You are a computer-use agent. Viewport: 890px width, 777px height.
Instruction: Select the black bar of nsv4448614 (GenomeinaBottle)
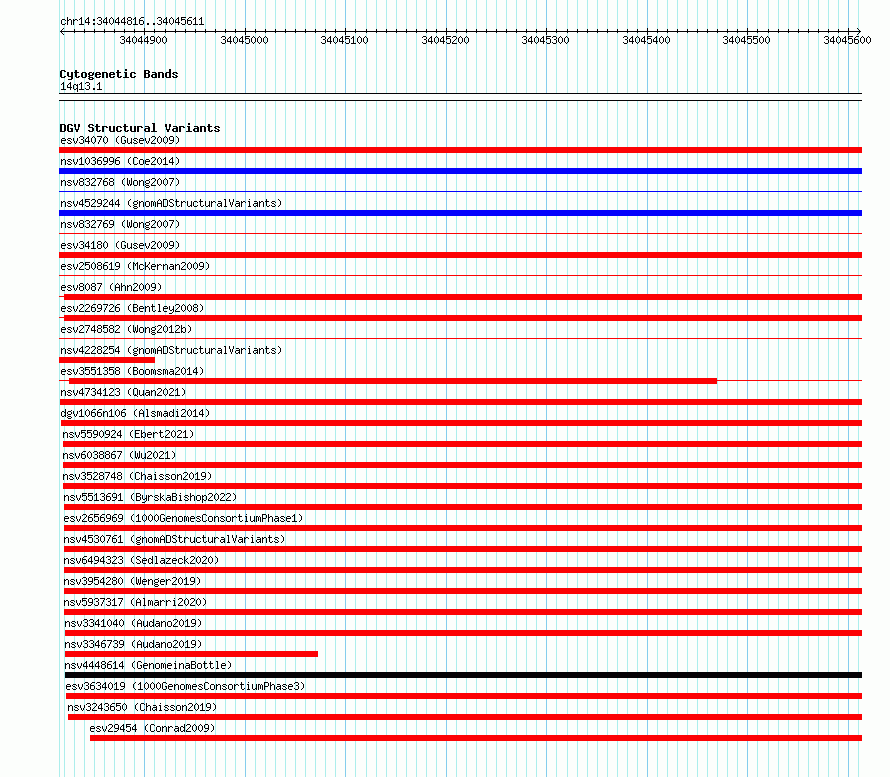click(x=463, y=675)
